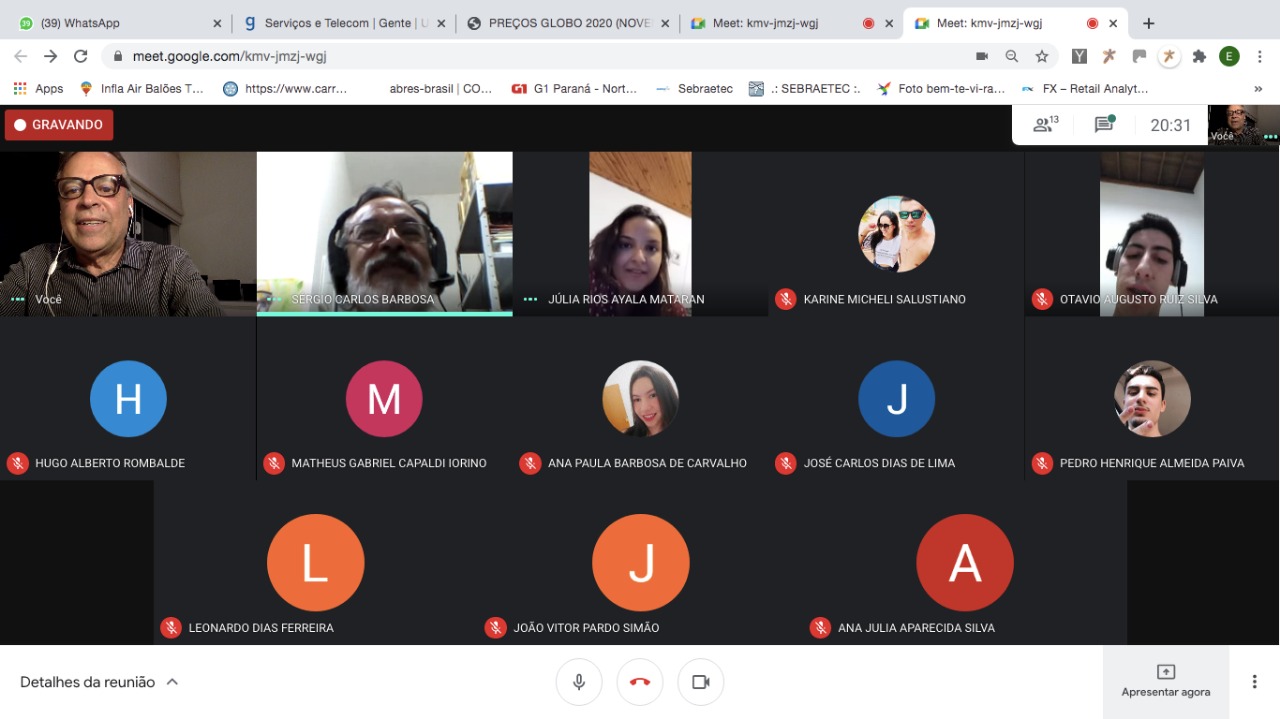
Task: Bookmark page with the star icon
Action: point(1042,57)
